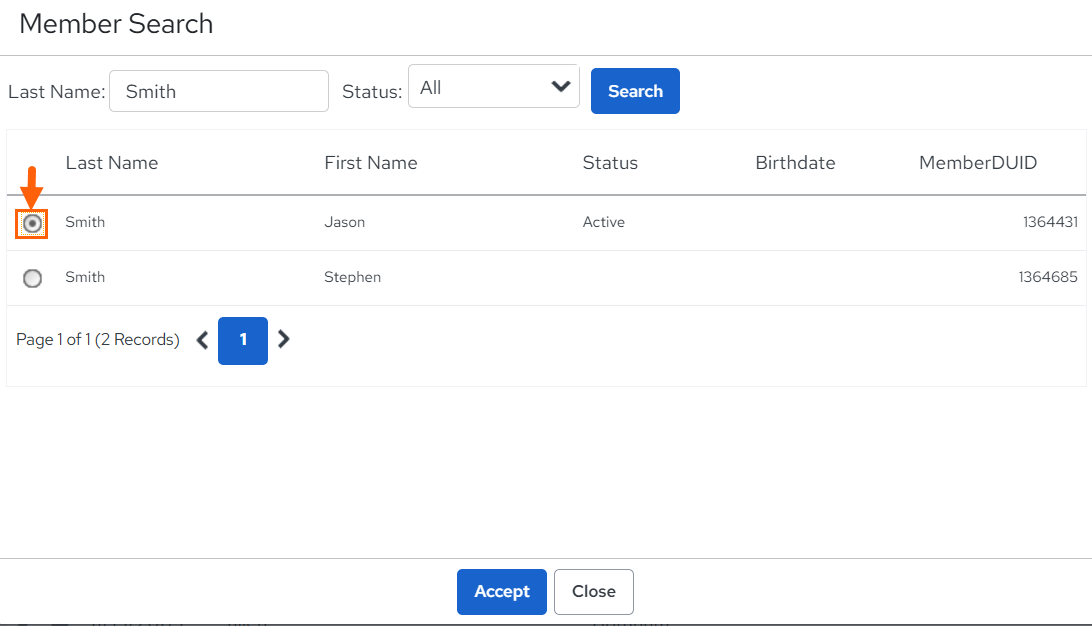Screen dimensions: 1092x626
Task: Click the Smith last name in Jason's row
Action: [85, 222]
